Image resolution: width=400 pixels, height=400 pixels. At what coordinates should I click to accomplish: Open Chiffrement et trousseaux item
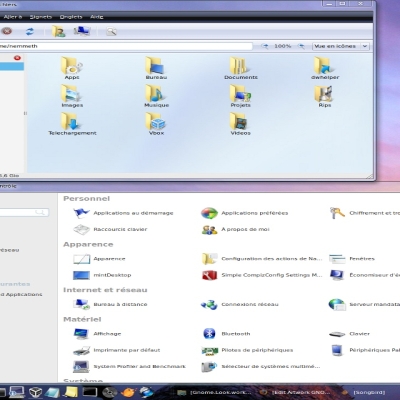364,213
